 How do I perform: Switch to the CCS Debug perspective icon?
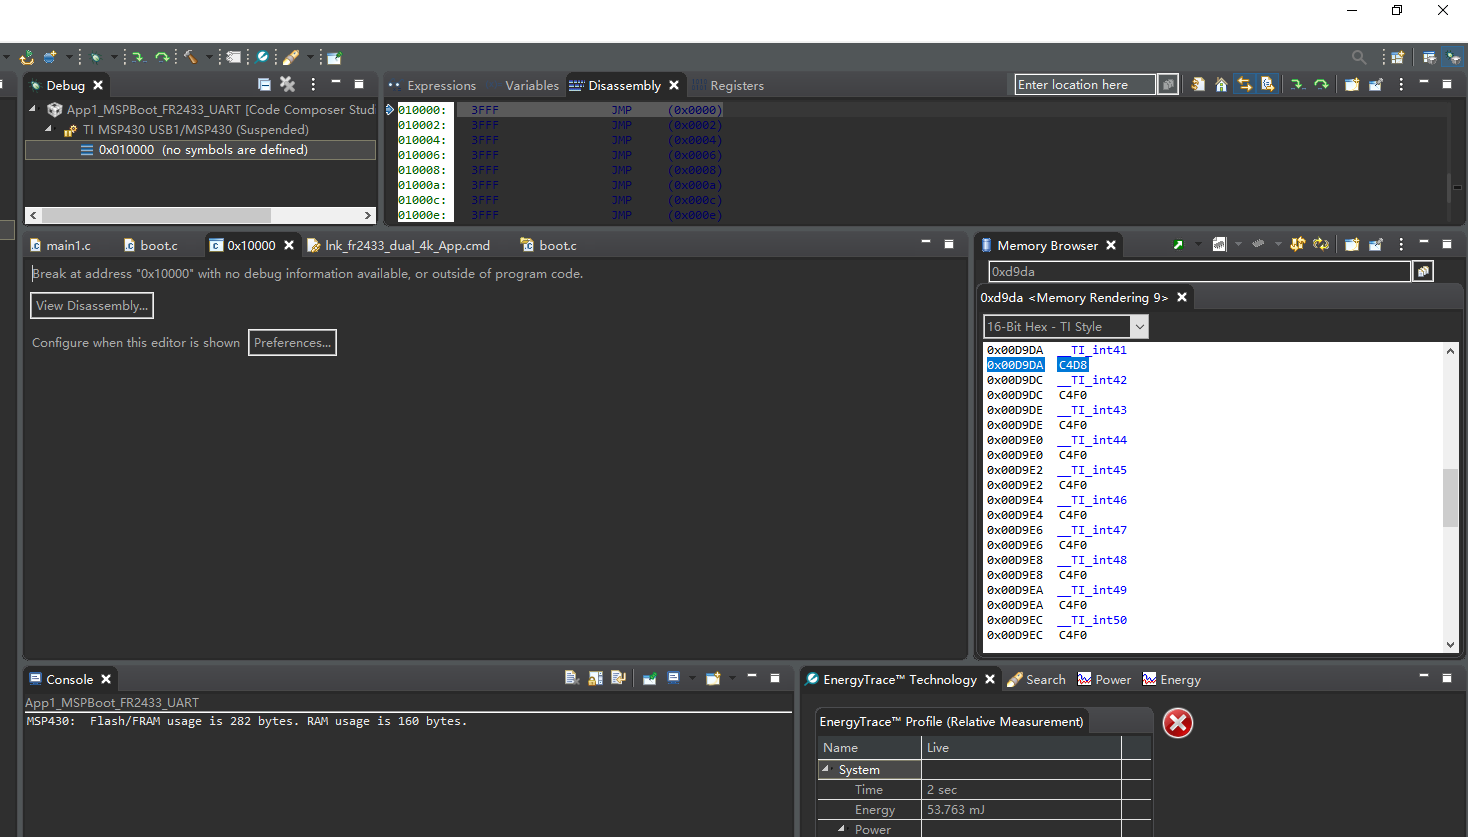tap(1453, 58)
